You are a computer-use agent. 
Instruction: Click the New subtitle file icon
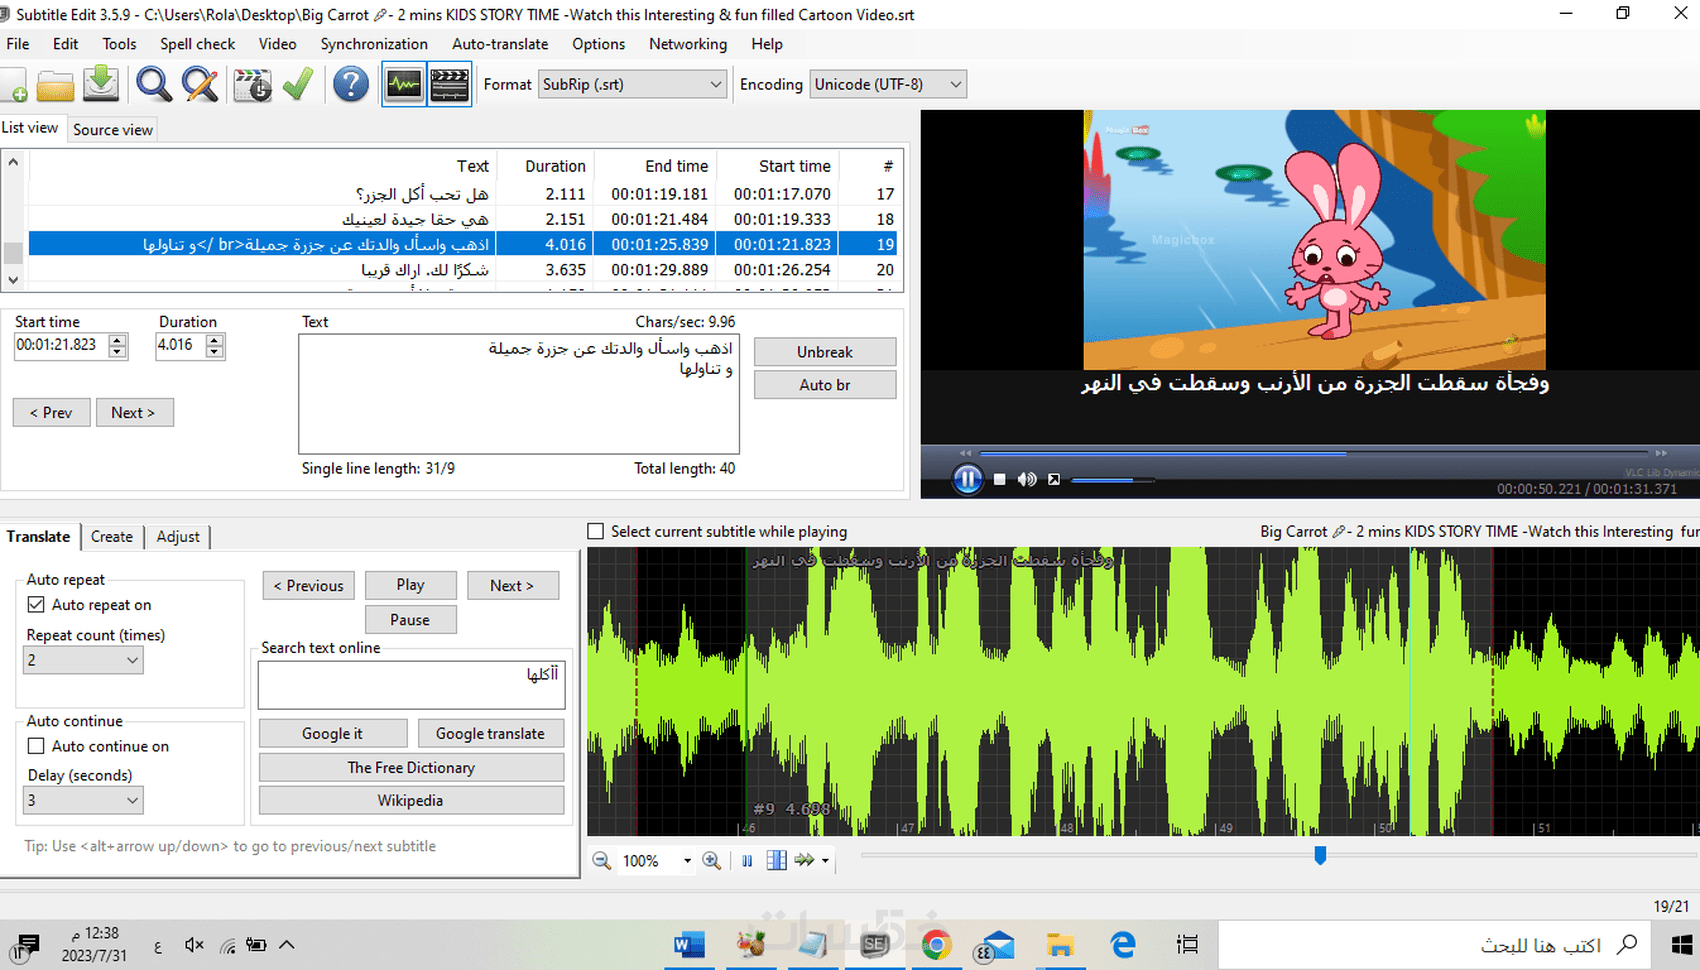[14, 85]
